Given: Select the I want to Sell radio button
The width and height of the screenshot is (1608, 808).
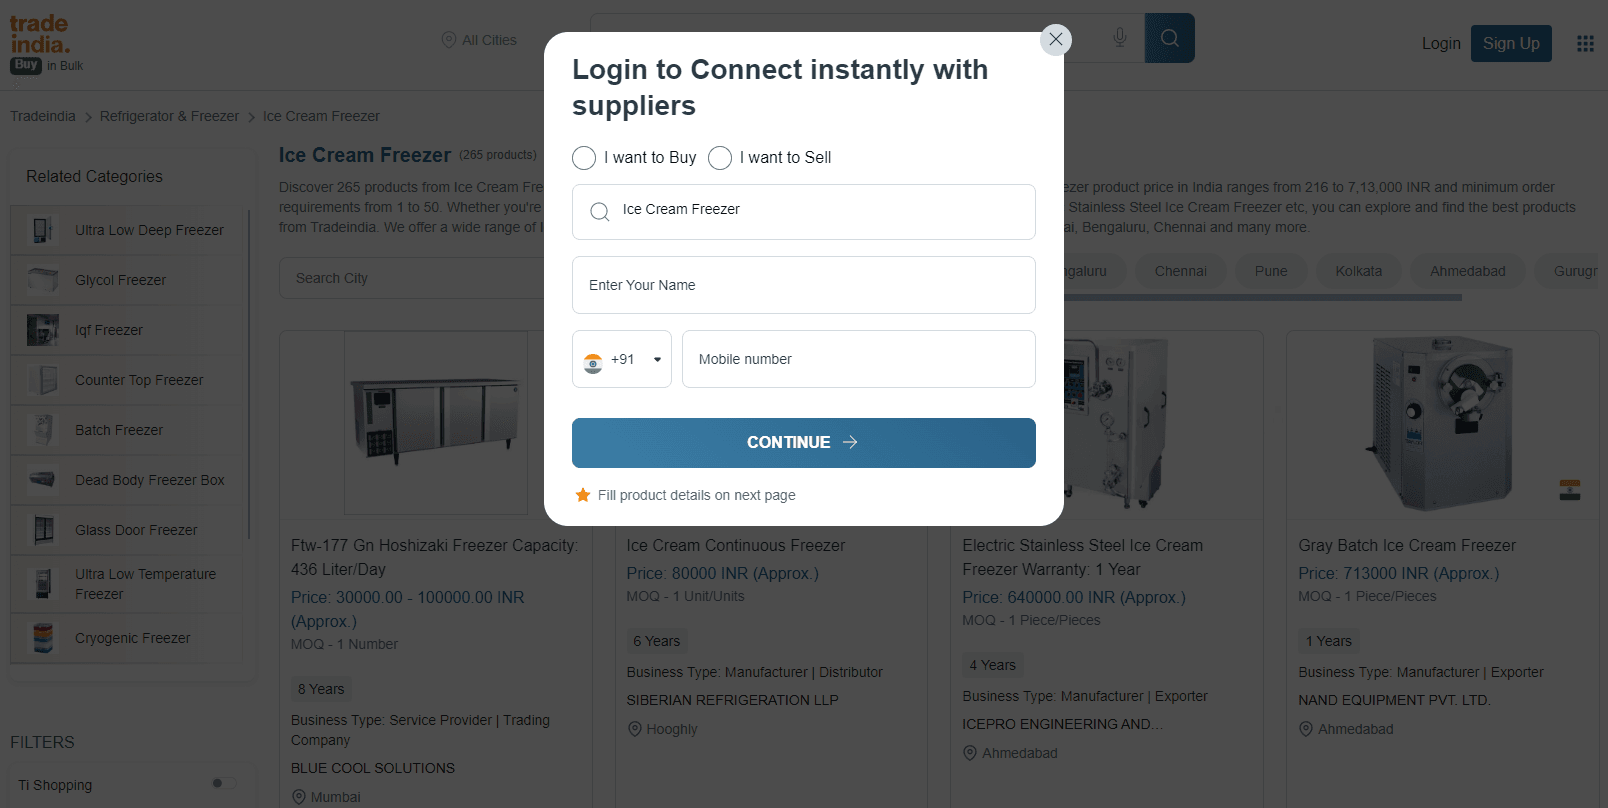Looking at the screenshot, I should [x=719, y=157].
